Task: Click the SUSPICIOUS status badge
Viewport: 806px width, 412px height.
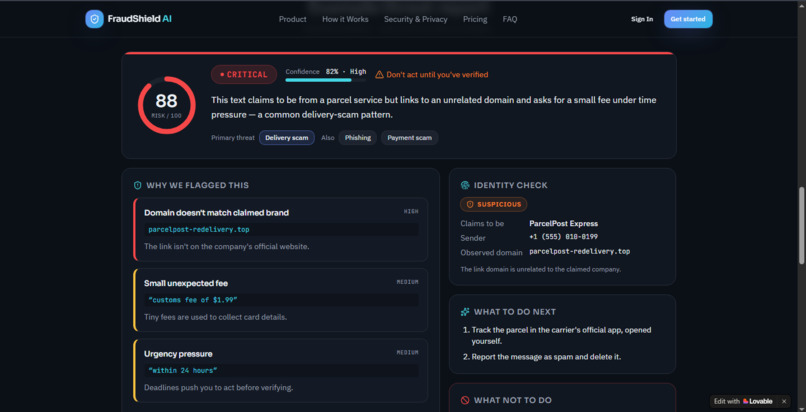Action: coord(493,204)
